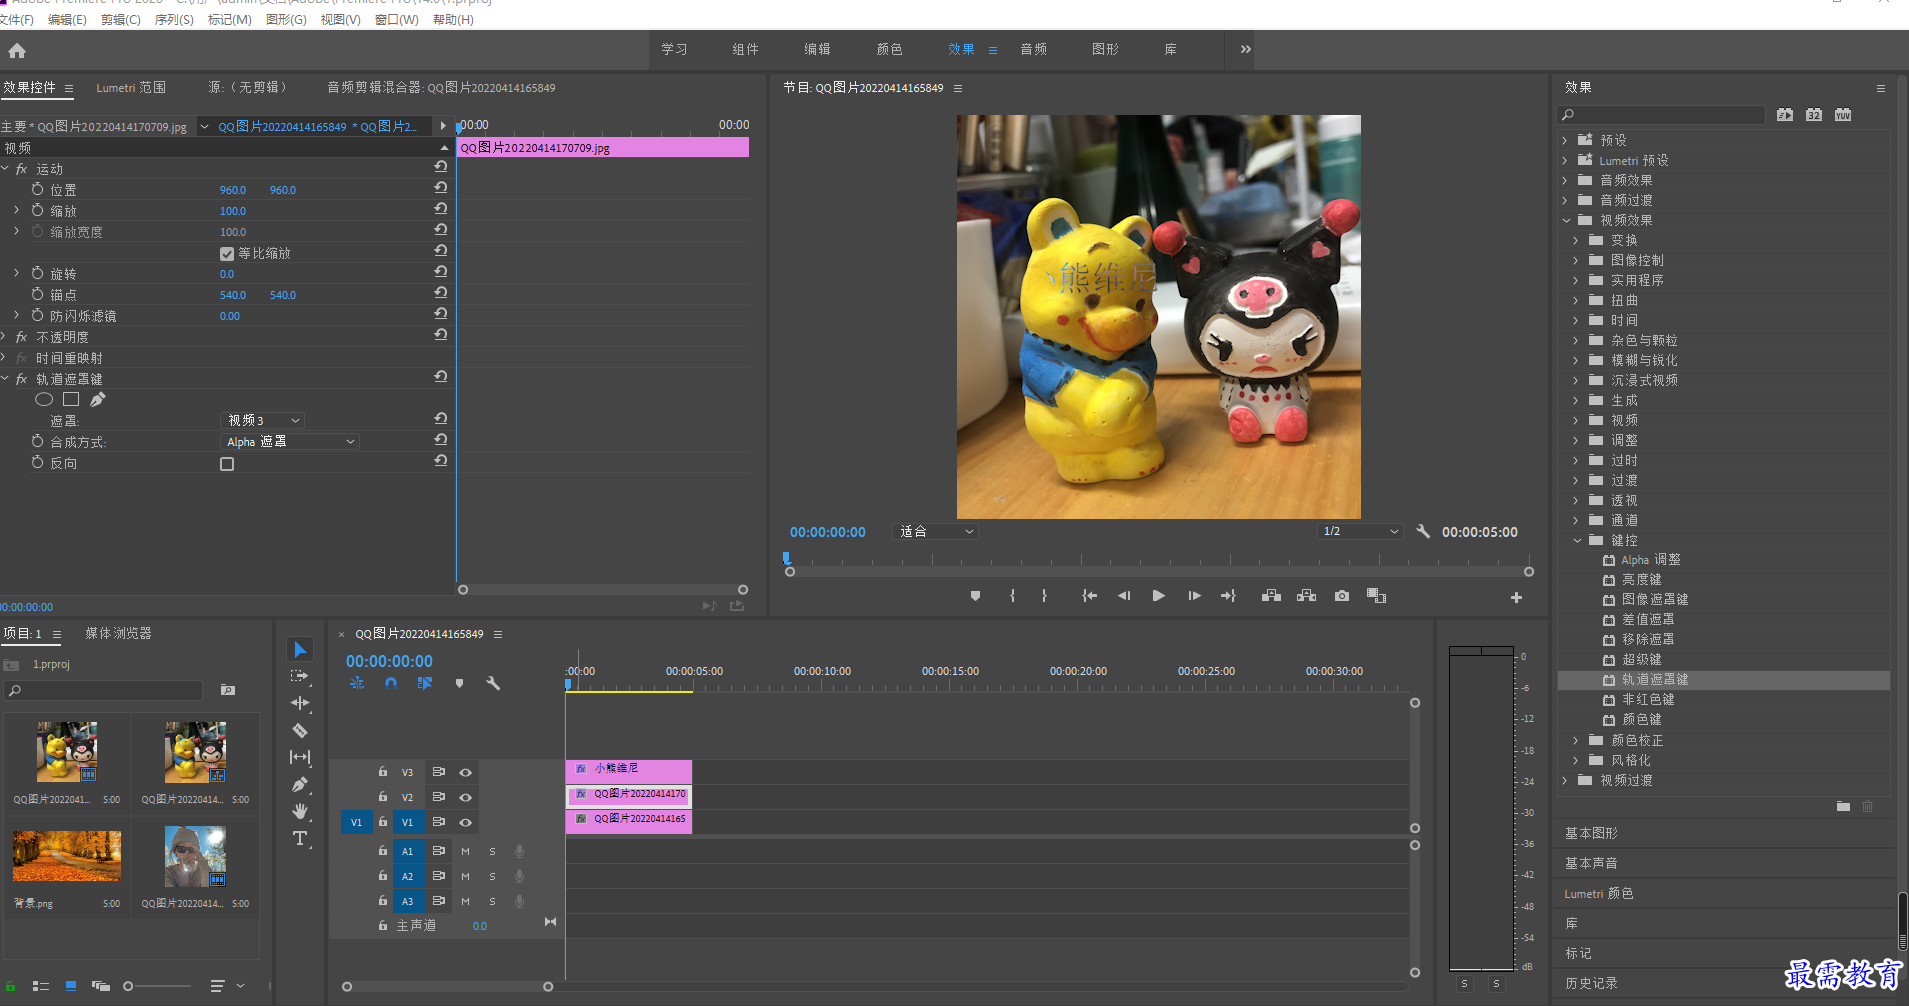This screenshot has width=1909, height=1006.
Task: Switch to the Media Browser tab
Action: 118,633
